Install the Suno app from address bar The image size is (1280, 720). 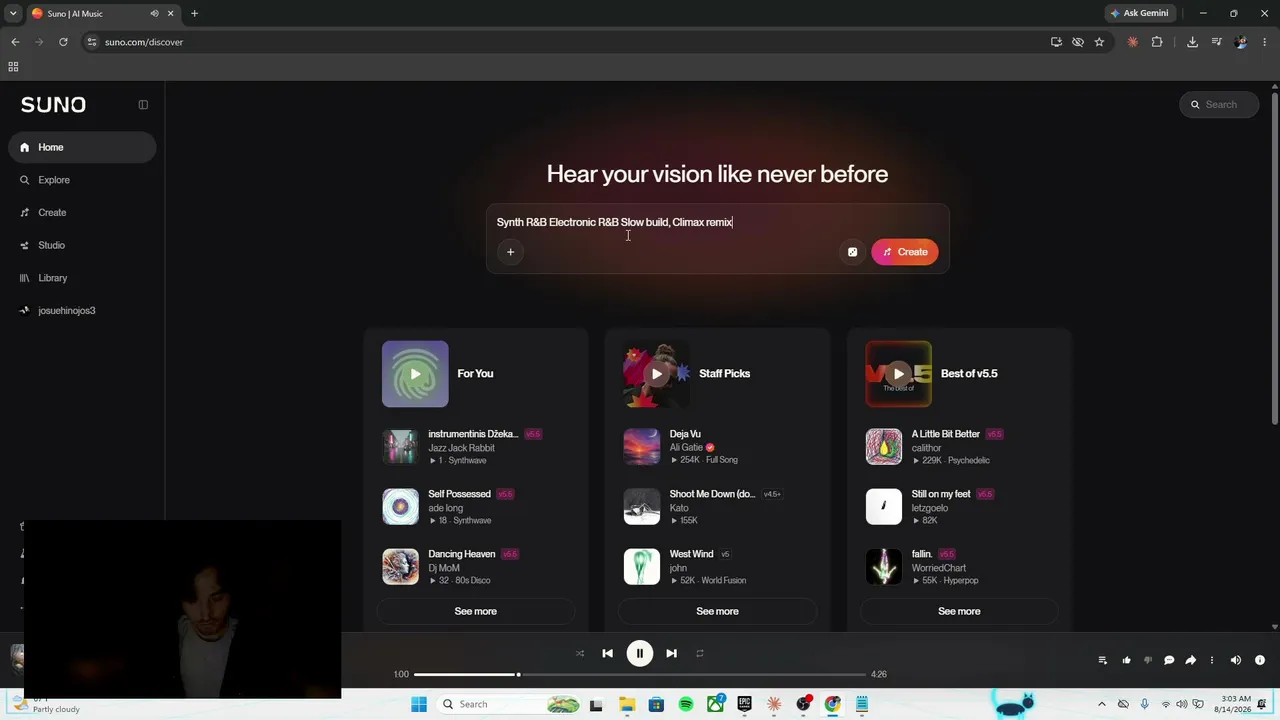pos(1056,42)
